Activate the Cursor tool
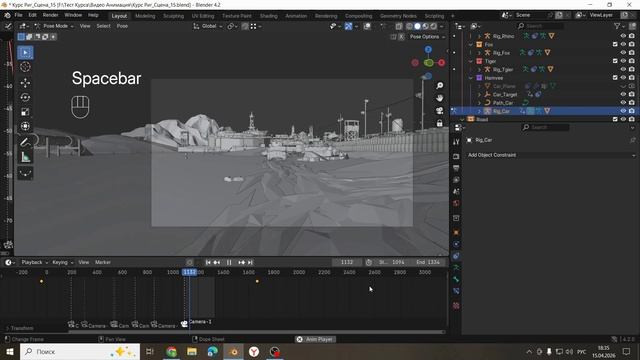 [25, 67]
